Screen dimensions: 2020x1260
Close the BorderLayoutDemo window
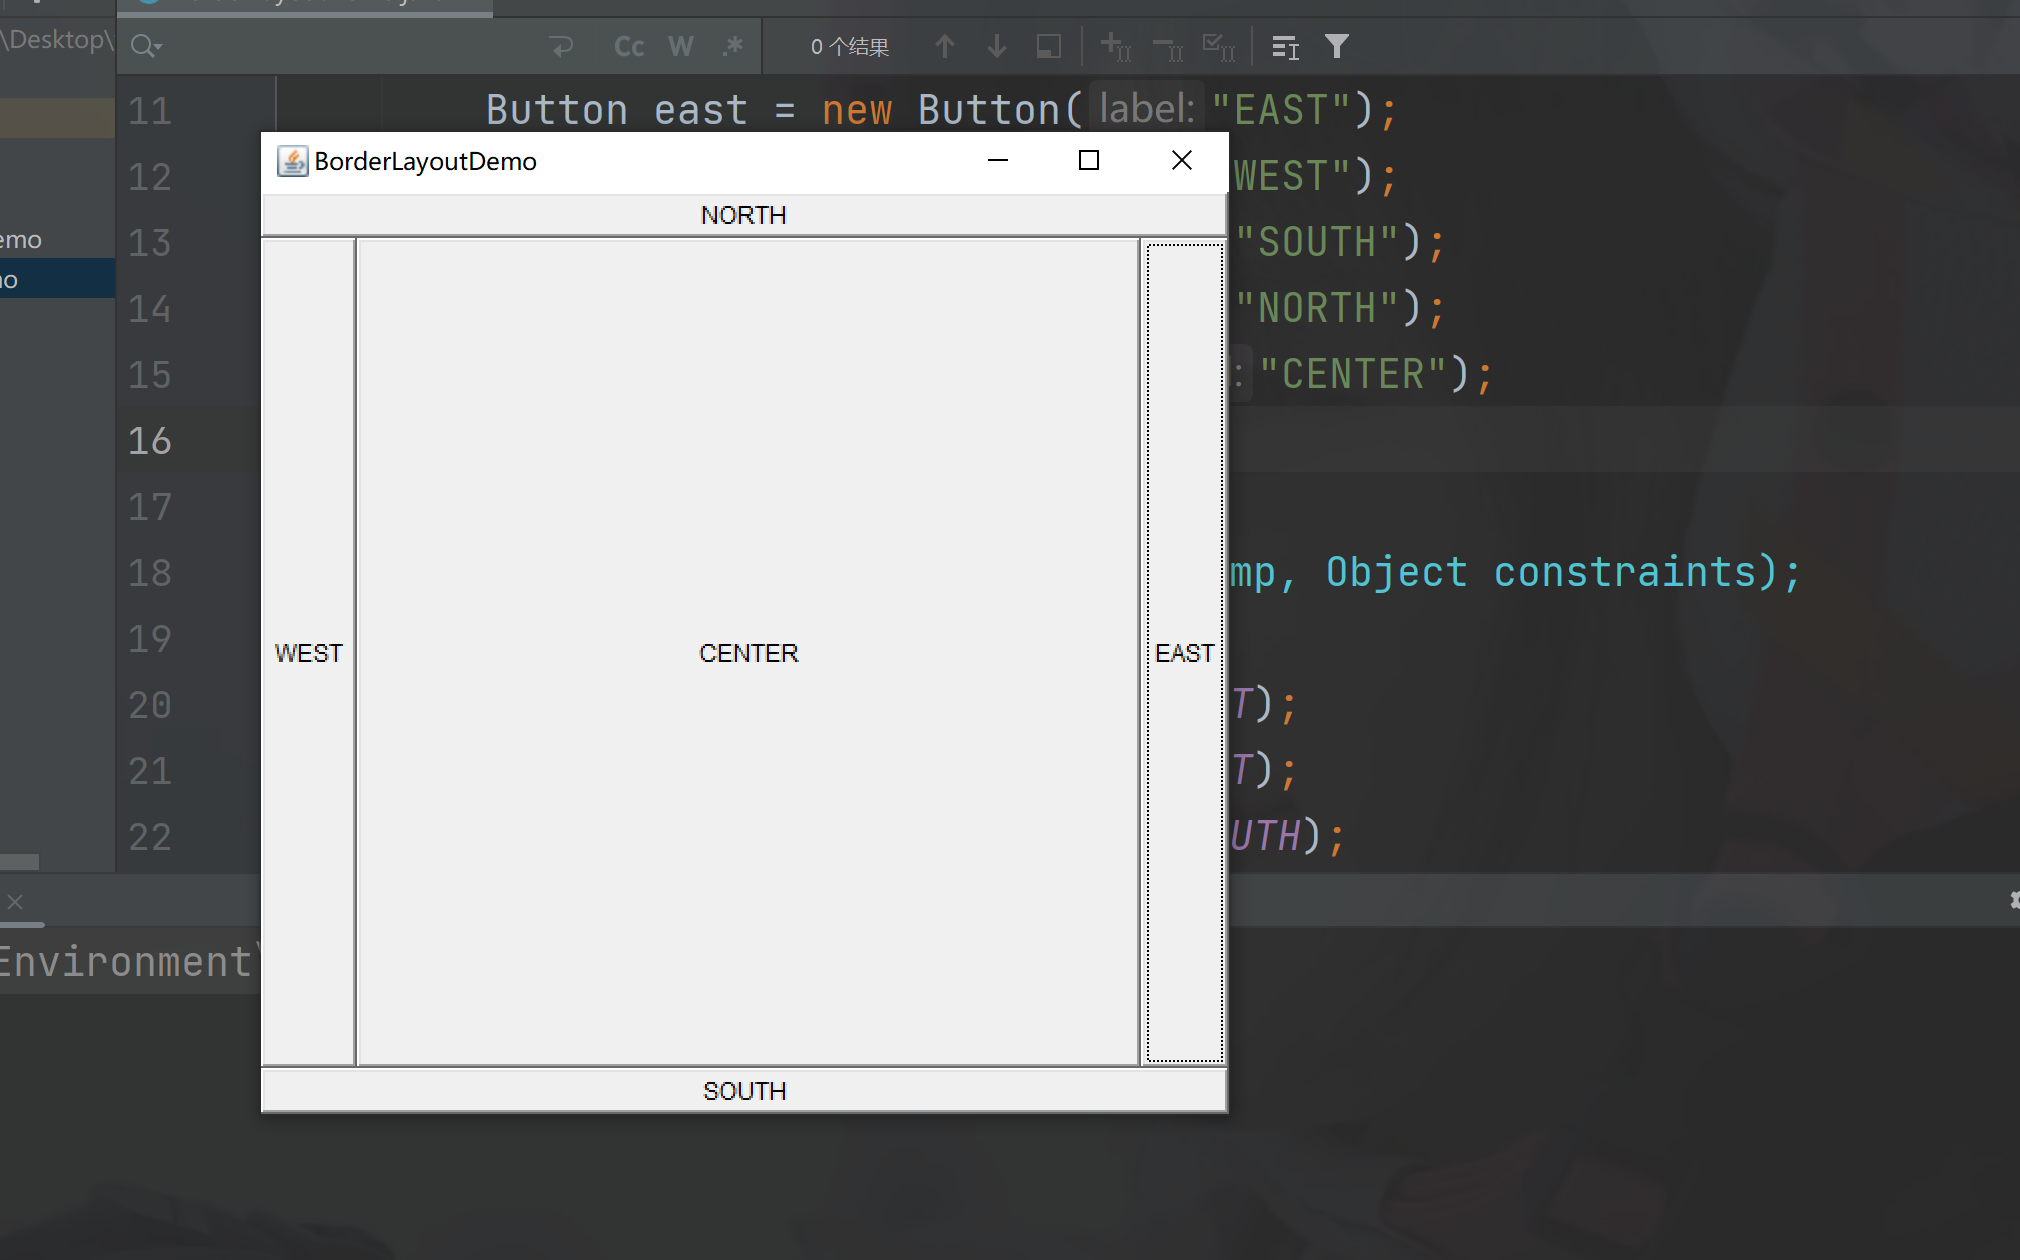tap(1181, 160)
